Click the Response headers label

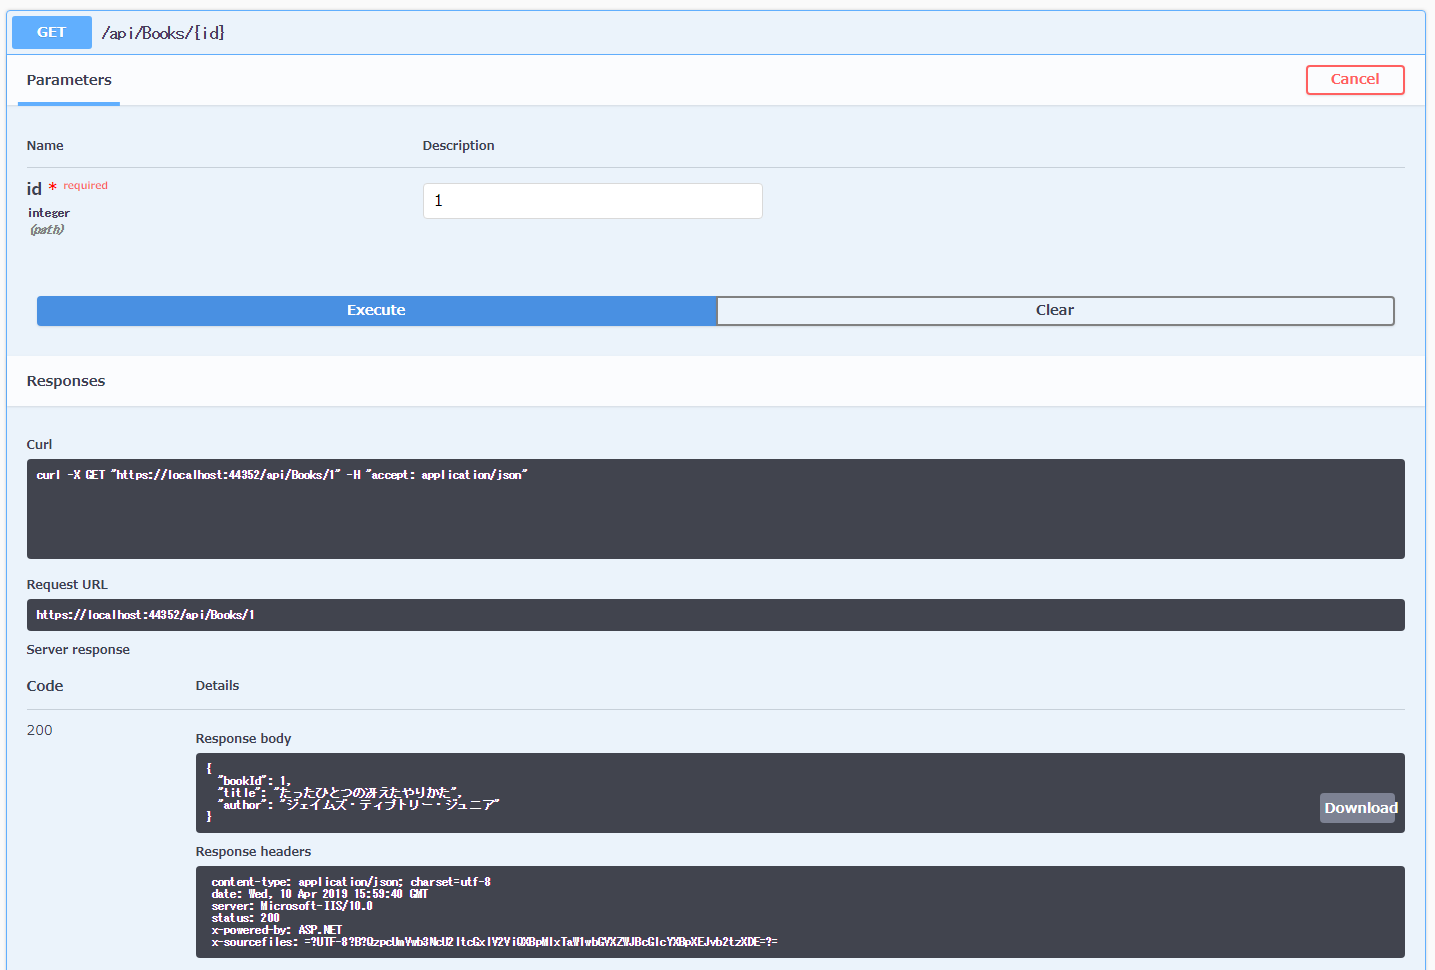(254, 852)
